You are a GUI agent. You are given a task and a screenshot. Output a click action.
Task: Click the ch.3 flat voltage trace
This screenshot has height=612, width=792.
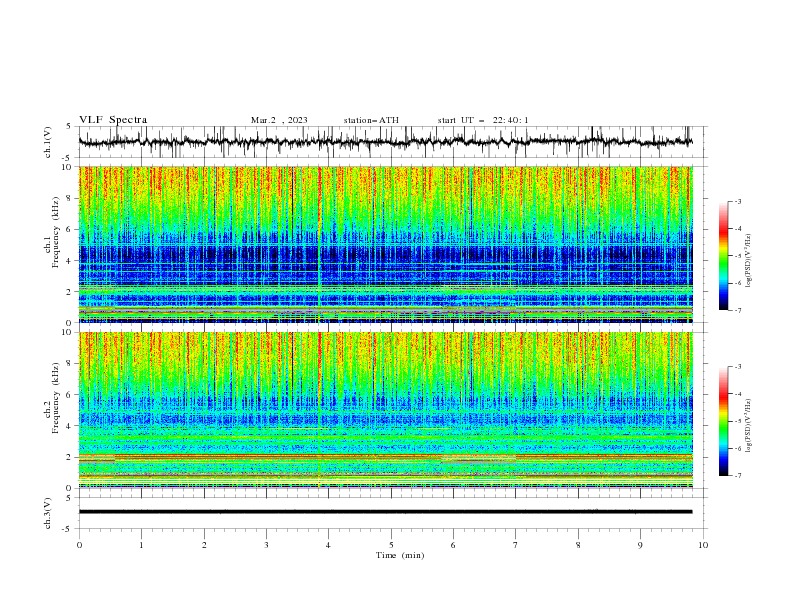[x=385, y=512]
